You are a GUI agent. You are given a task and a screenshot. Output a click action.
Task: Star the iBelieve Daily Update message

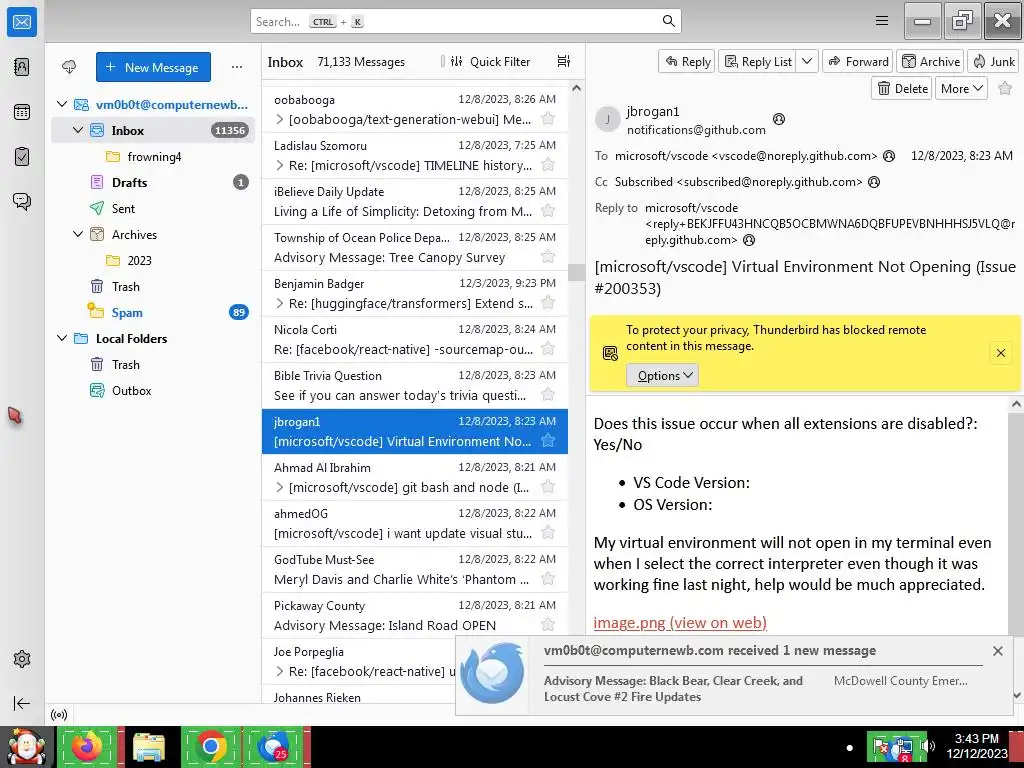pyautogui.click(x=548, y=210)
